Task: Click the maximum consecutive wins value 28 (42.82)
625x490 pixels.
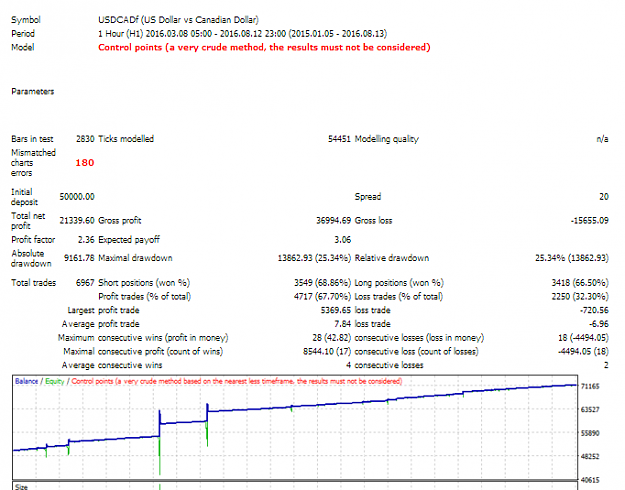Action: (x=332, y=338)
